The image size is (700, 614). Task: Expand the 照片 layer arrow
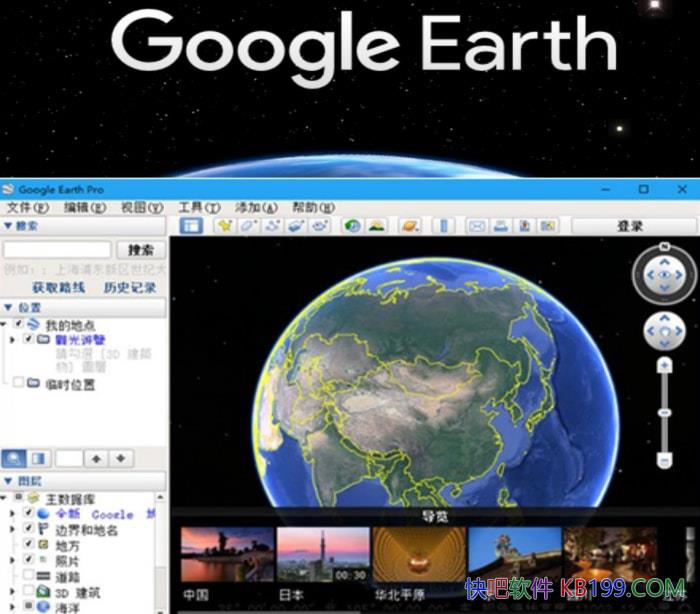tap(12, 560)
